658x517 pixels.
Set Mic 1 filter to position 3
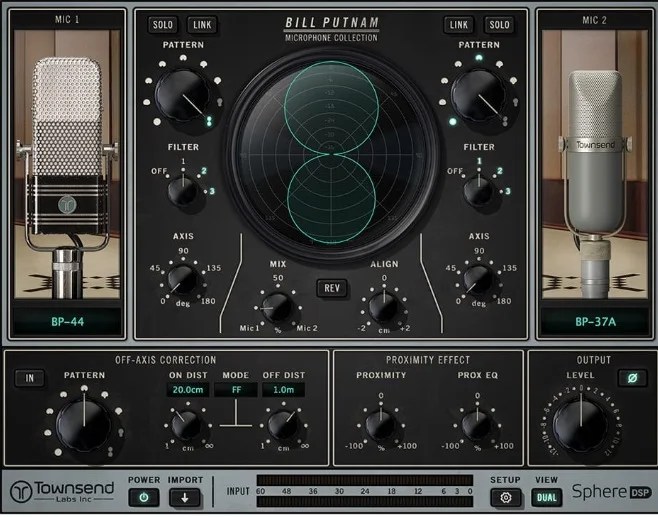click(x=212, y=191)
